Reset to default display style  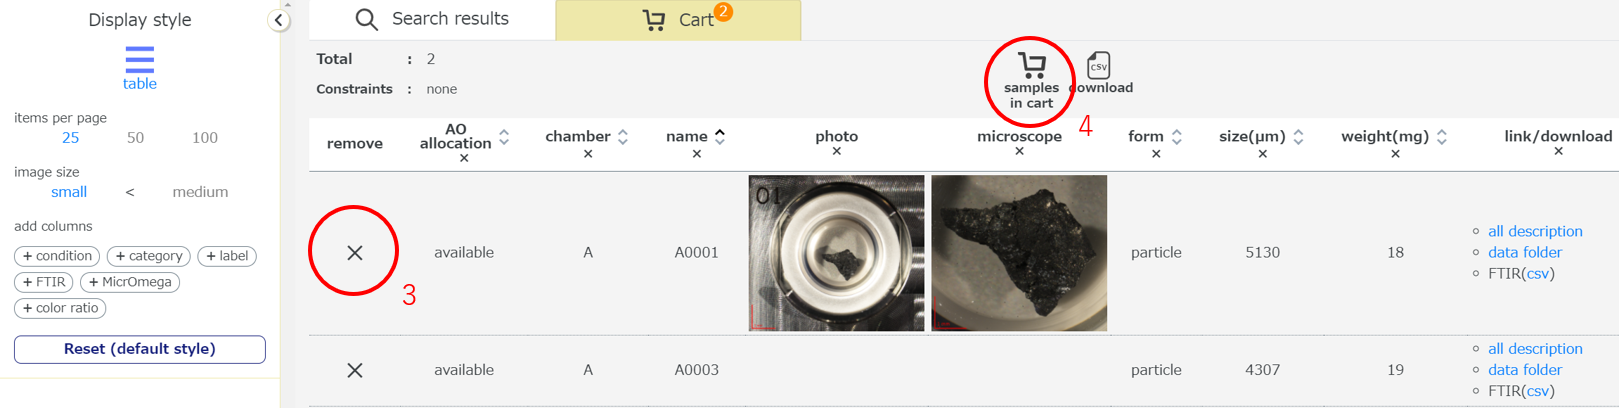(x=140, y=349)
